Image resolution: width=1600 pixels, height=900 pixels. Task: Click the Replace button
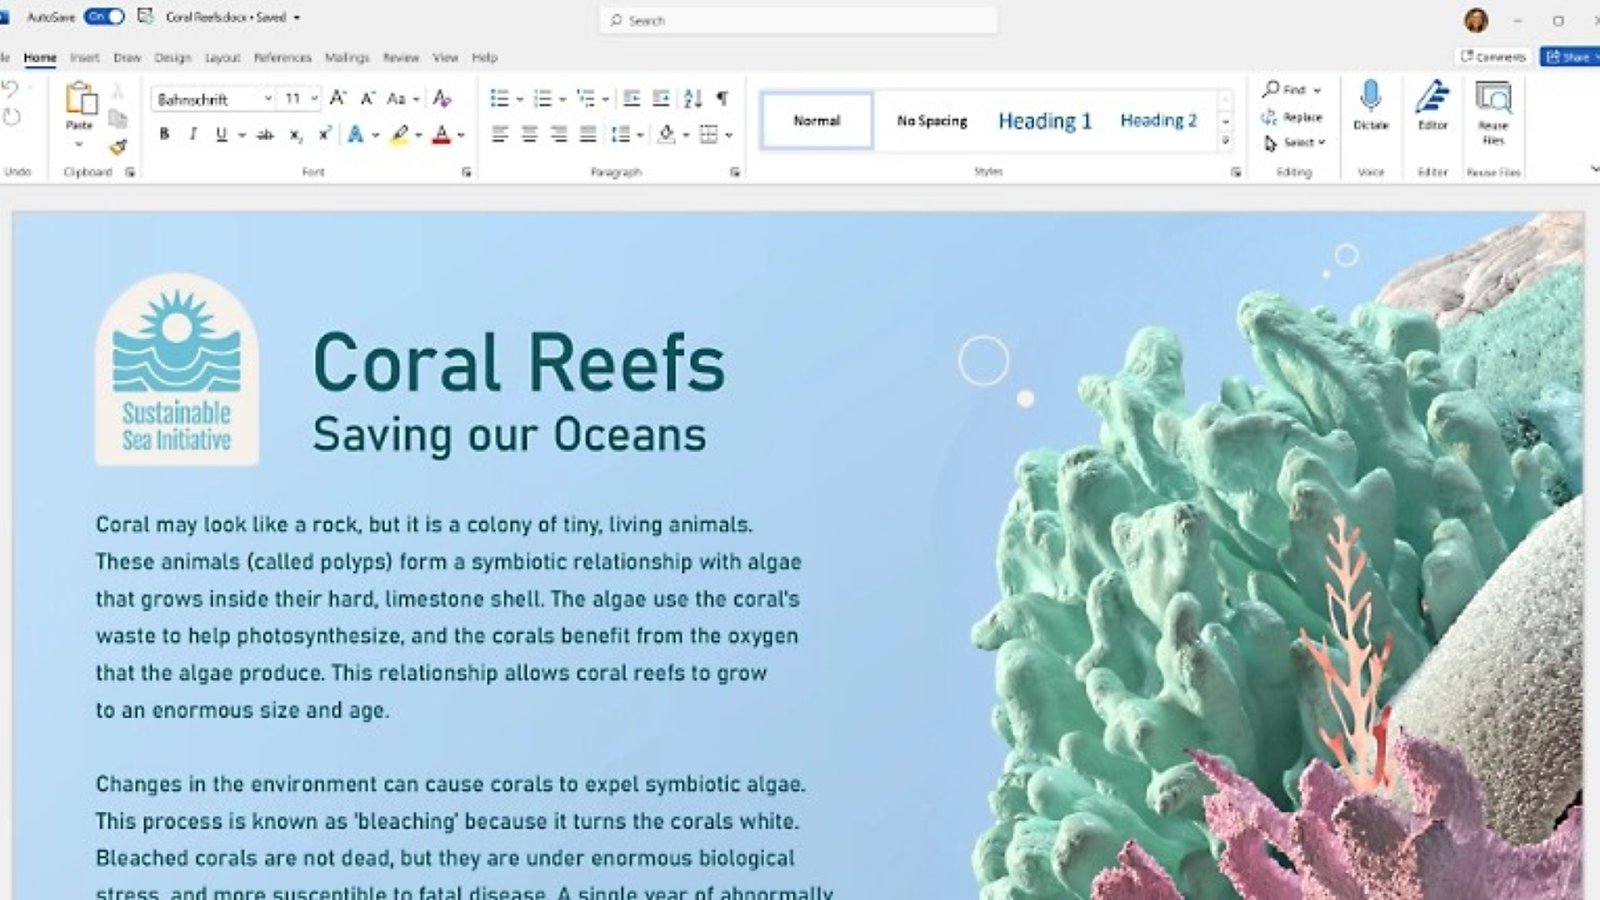pyautogui.click(x=1293, y=117)
